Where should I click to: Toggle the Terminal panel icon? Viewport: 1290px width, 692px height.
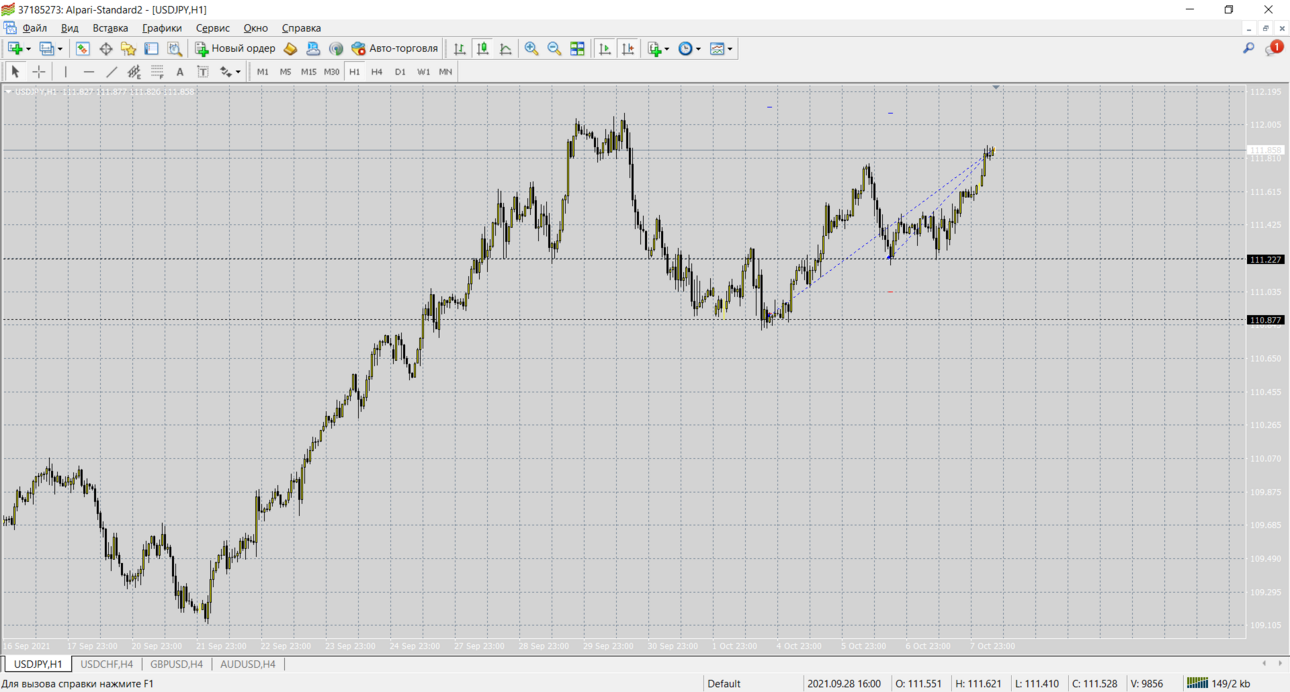pos(151,48)
